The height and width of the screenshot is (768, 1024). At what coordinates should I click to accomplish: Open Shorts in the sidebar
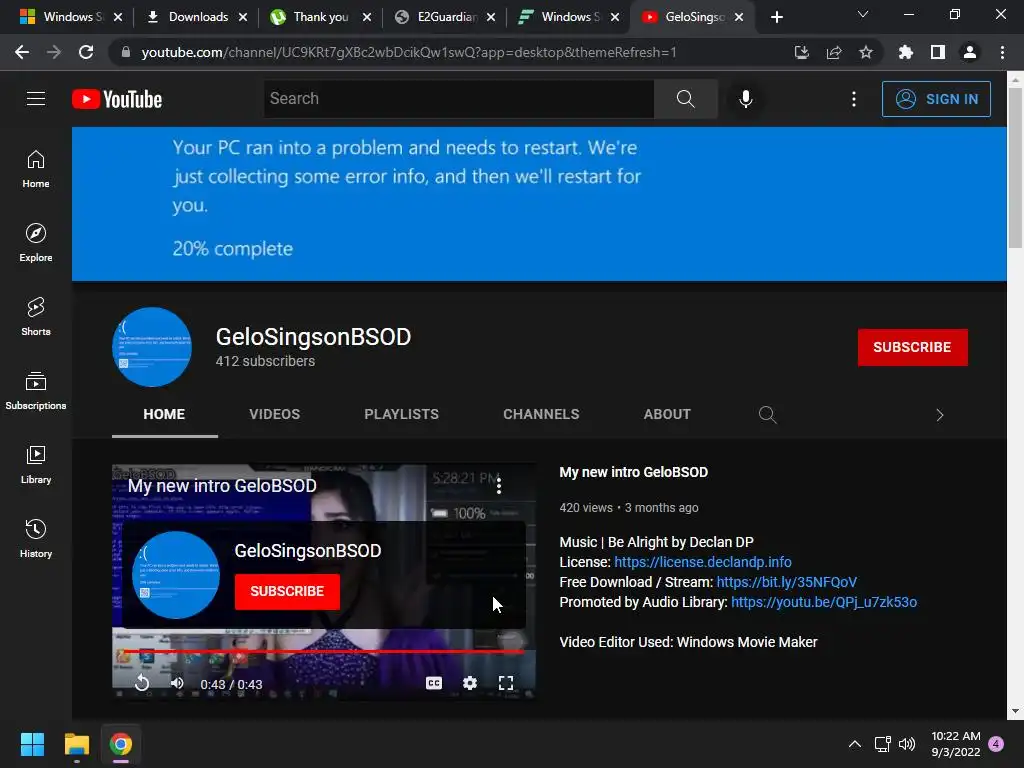(36, 316)
